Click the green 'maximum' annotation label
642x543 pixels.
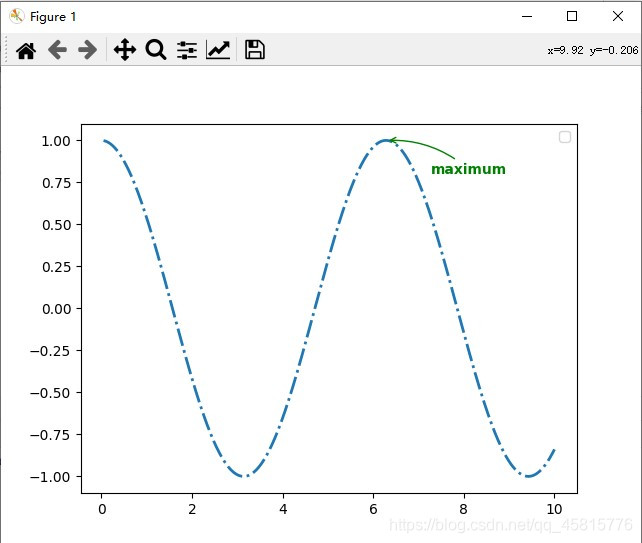click(468, 169)
